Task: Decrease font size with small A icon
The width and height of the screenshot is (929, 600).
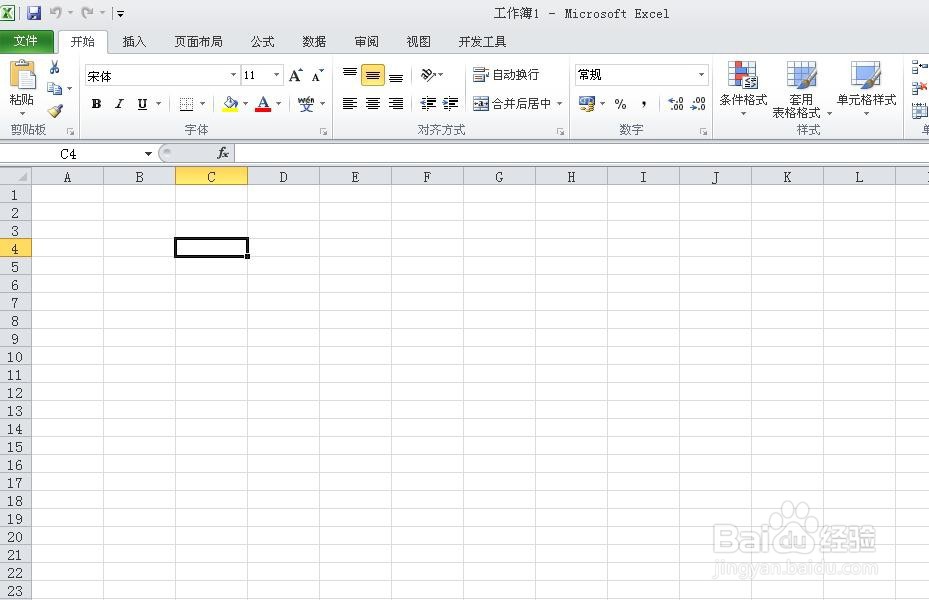Action: click(x=318, y=75)
